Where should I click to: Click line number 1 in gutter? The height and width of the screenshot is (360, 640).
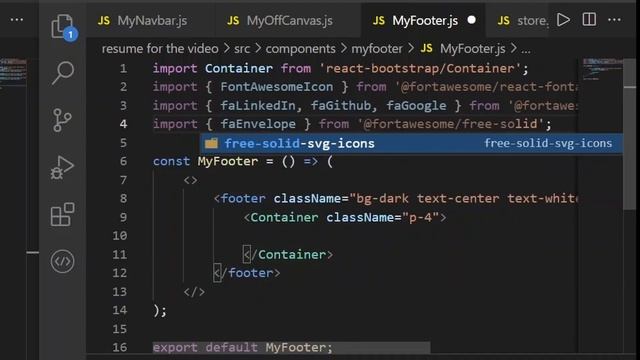pos(123,69)
